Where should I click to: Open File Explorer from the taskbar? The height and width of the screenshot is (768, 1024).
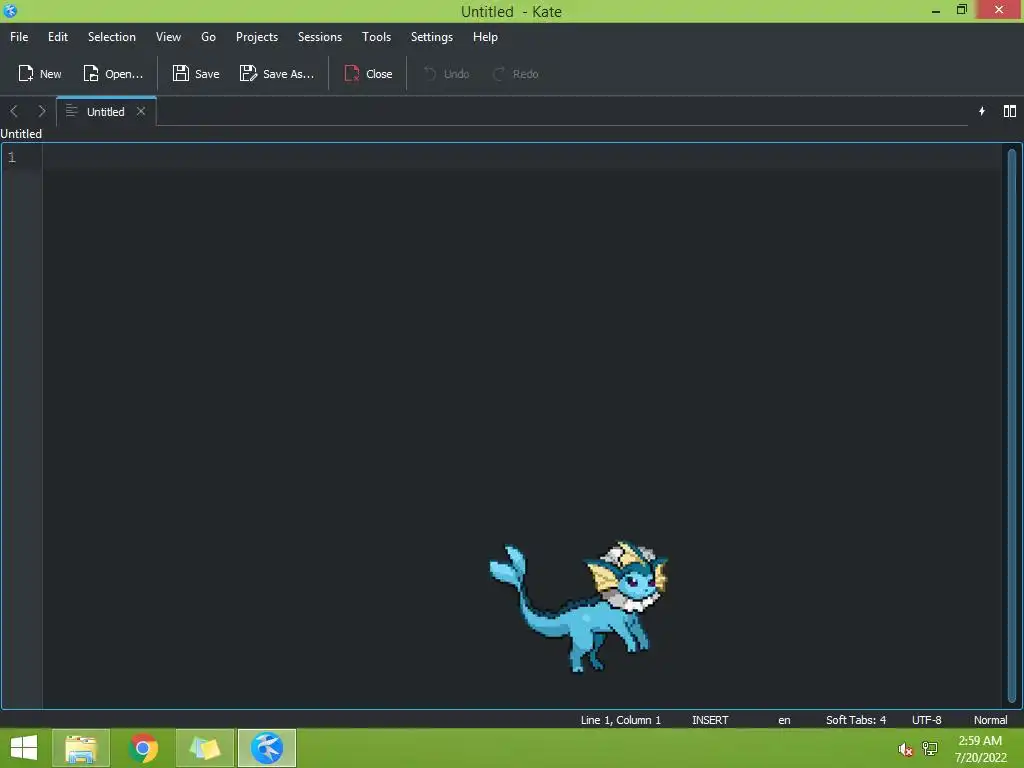coord(81,748)
